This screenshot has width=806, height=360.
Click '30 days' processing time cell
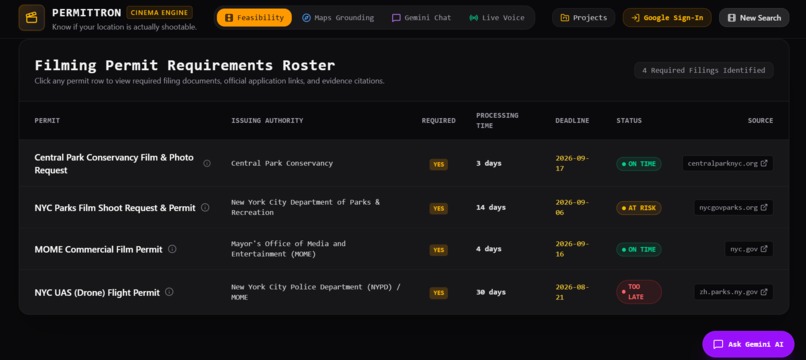tap(490, 292)
